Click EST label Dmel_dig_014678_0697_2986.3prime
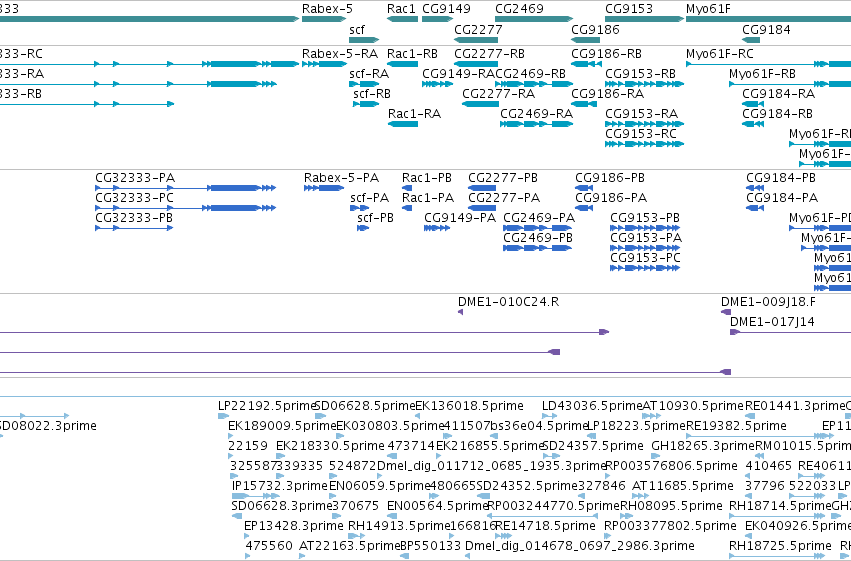 tap(580, 546)
